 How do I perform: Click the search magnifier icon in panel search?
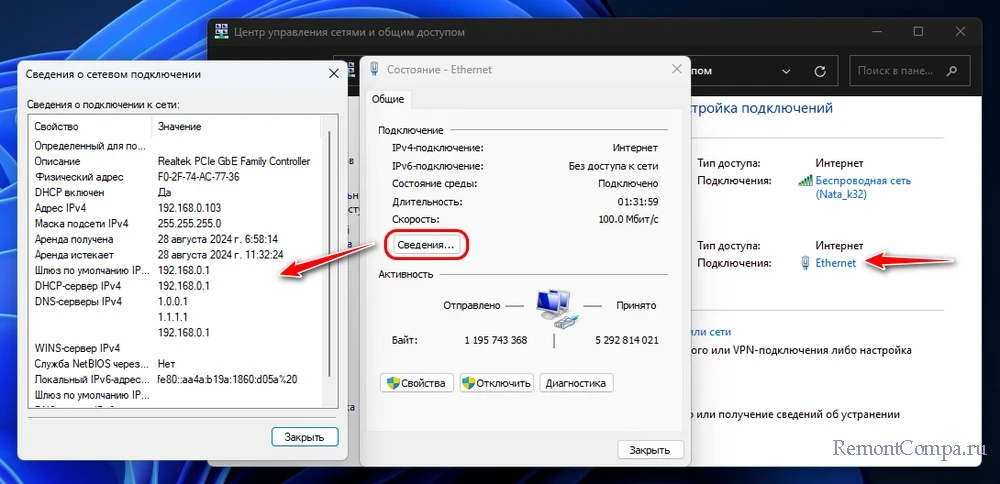951,71
